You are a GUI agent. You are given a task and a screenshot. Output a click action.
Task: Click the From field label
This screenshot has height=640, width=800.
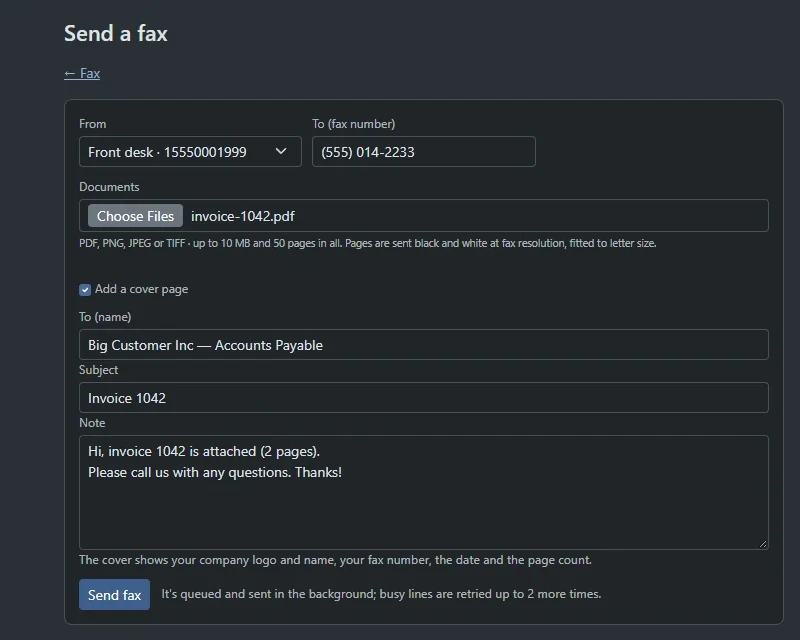point(93,124)
